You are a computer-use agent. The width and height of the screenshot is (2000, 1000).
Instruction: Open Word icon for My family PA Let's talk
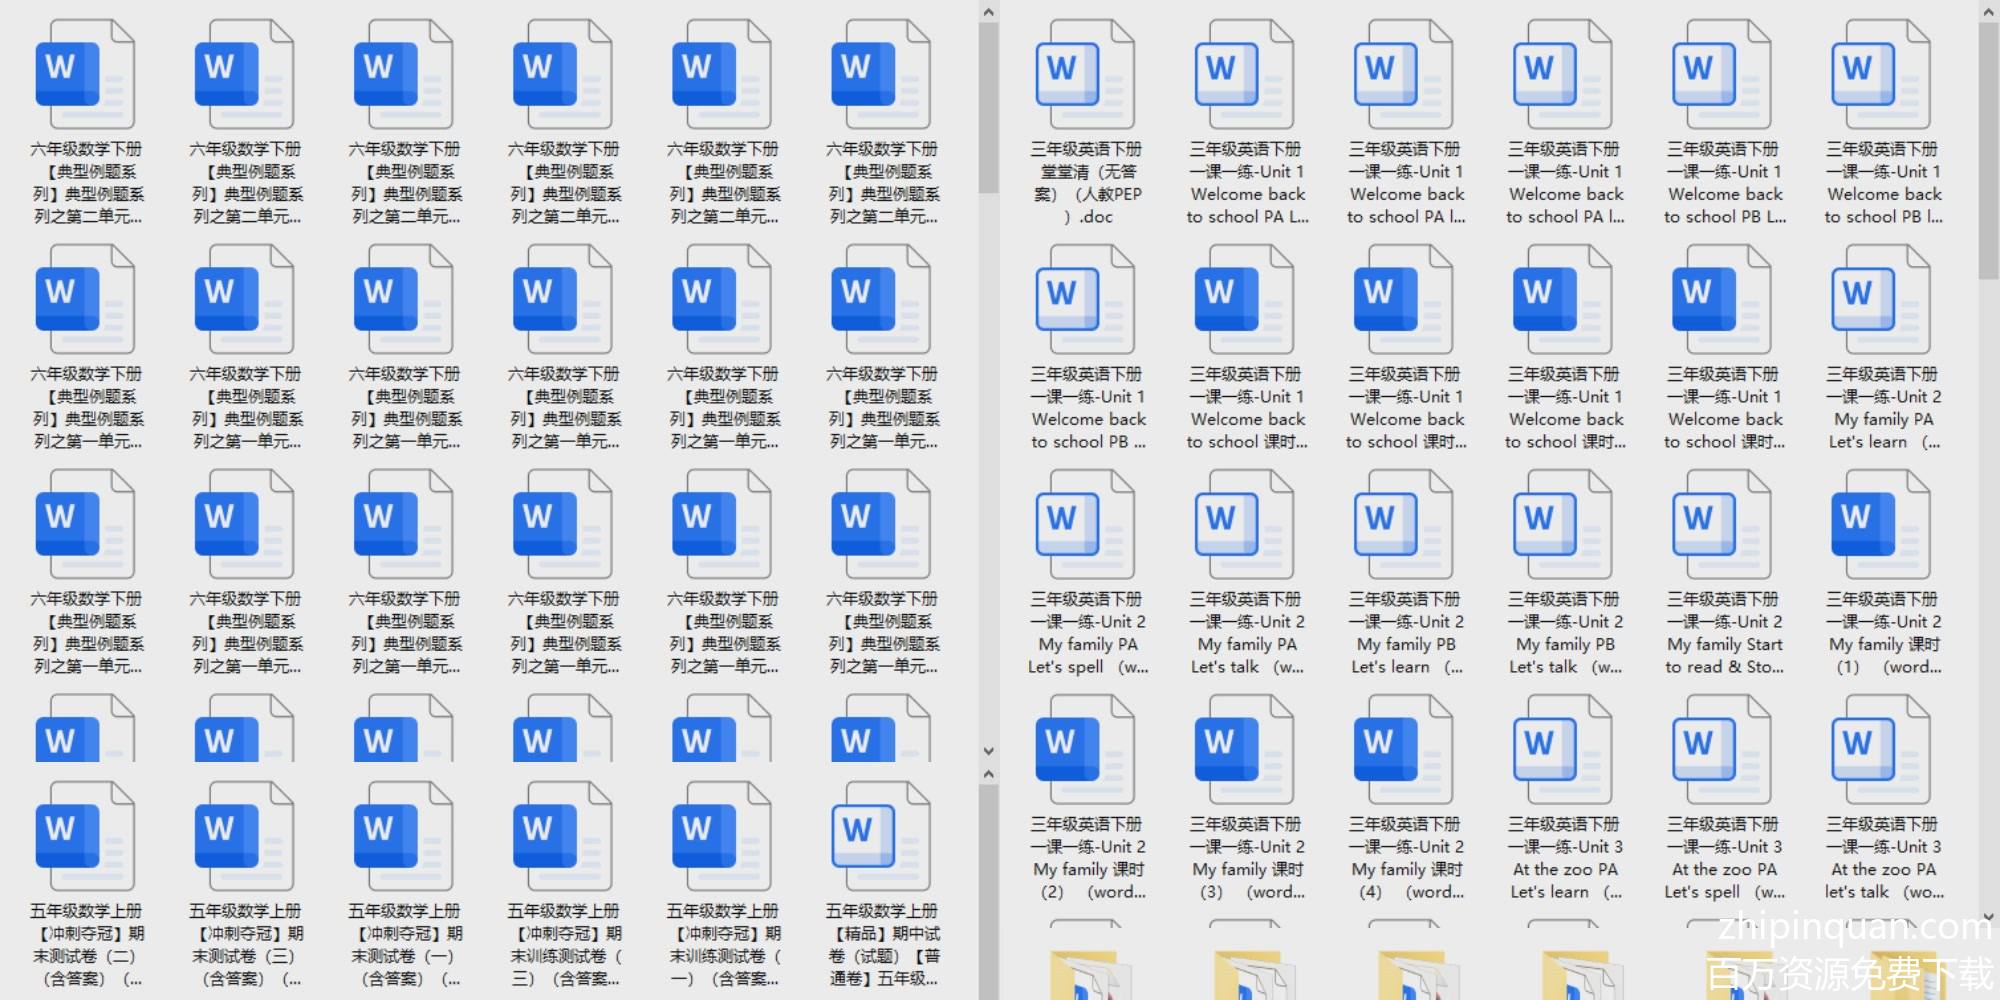click(1243, 524)
